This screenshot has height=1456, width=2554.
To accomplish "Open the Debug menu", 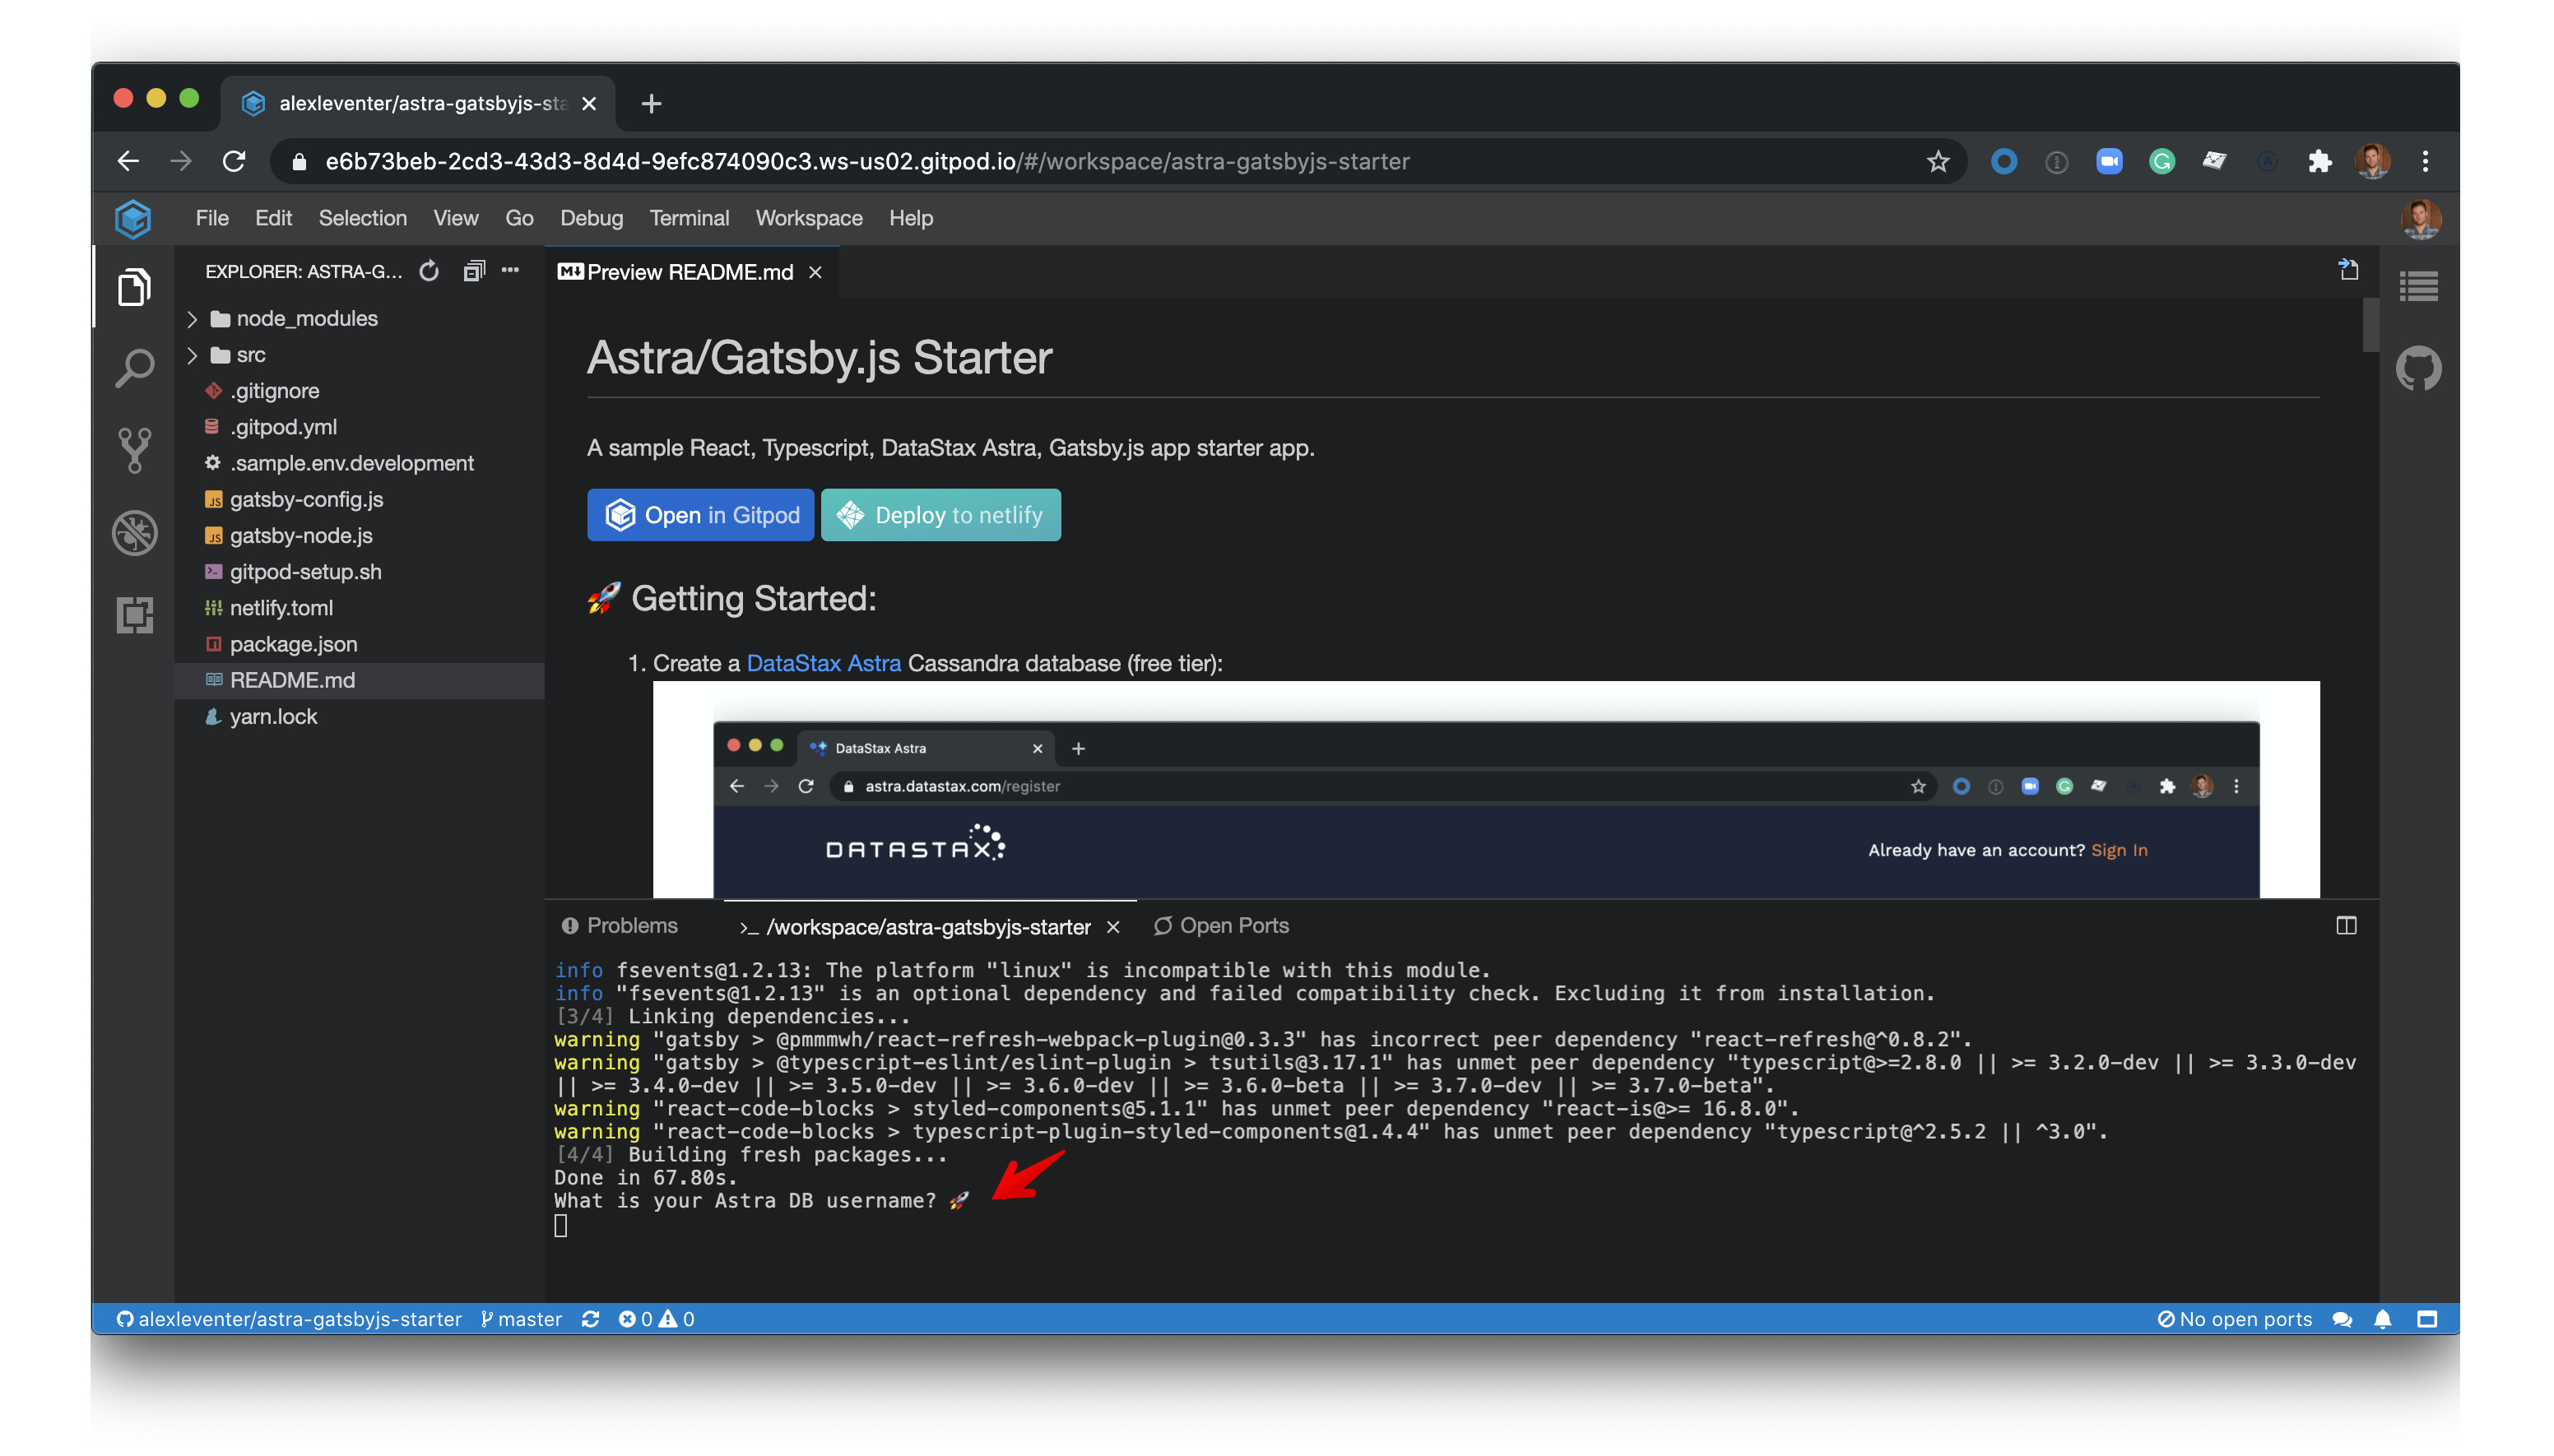I will [x=591, y=218].
